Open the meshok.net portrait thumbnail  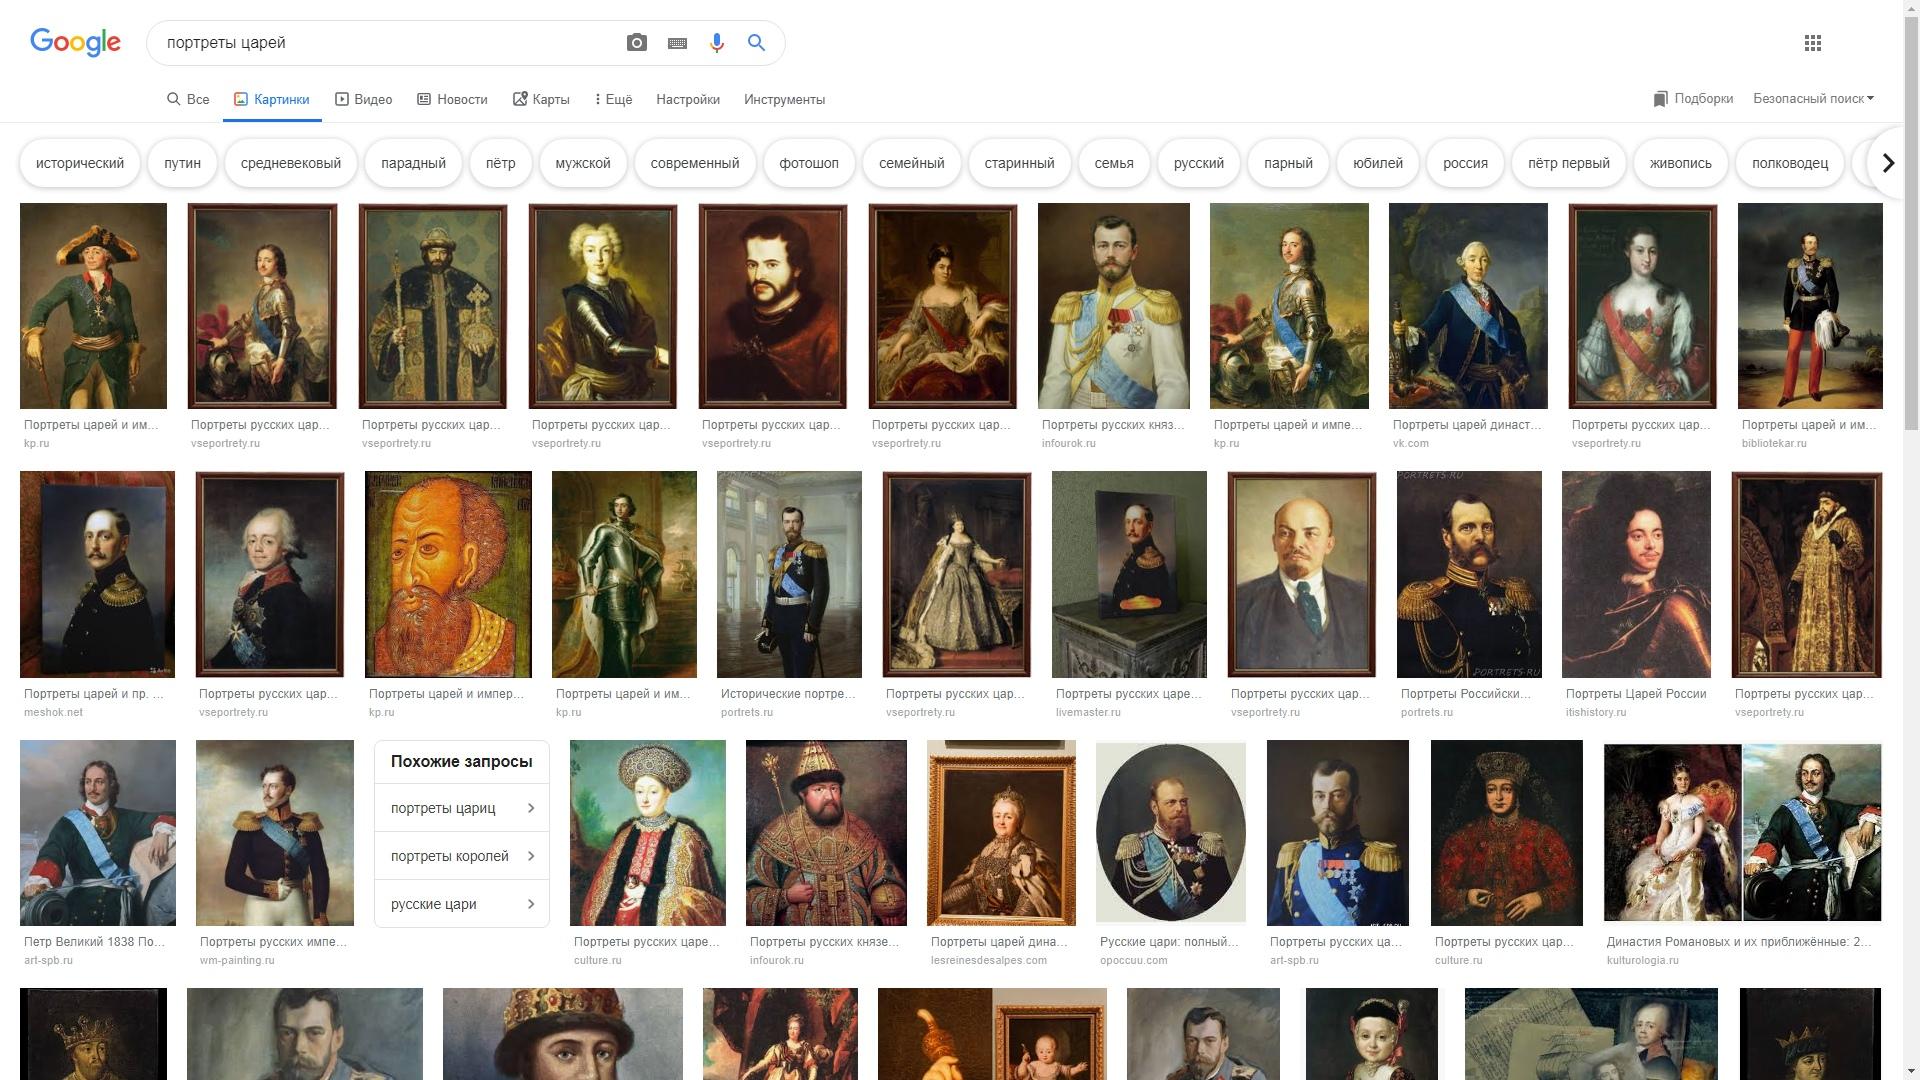pos(97,574)
